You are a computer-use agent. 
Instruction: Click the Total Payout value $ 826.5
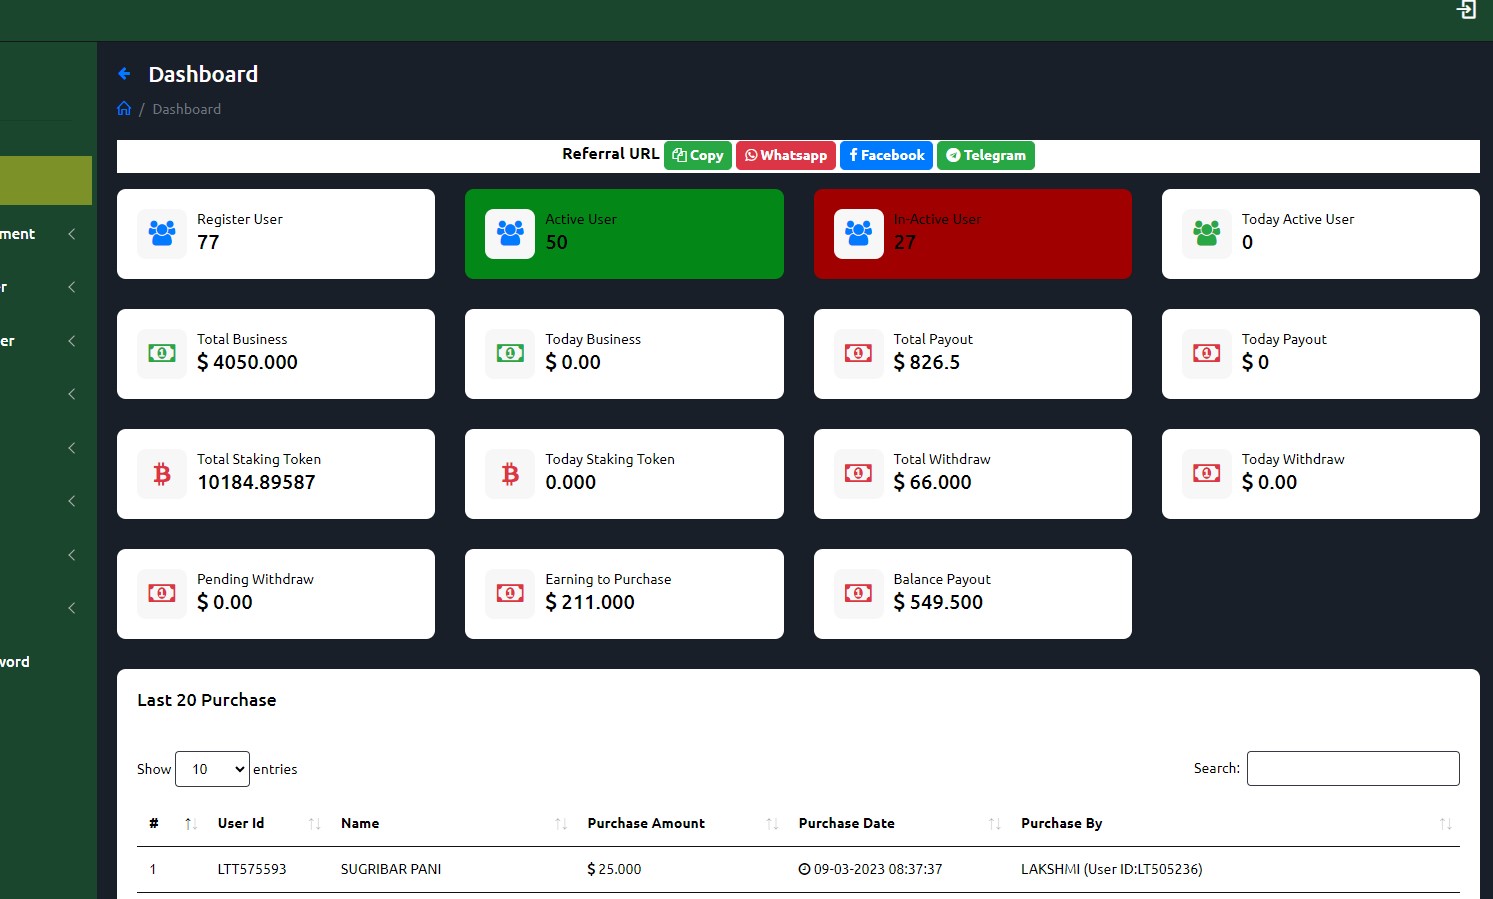click(926, 362)
